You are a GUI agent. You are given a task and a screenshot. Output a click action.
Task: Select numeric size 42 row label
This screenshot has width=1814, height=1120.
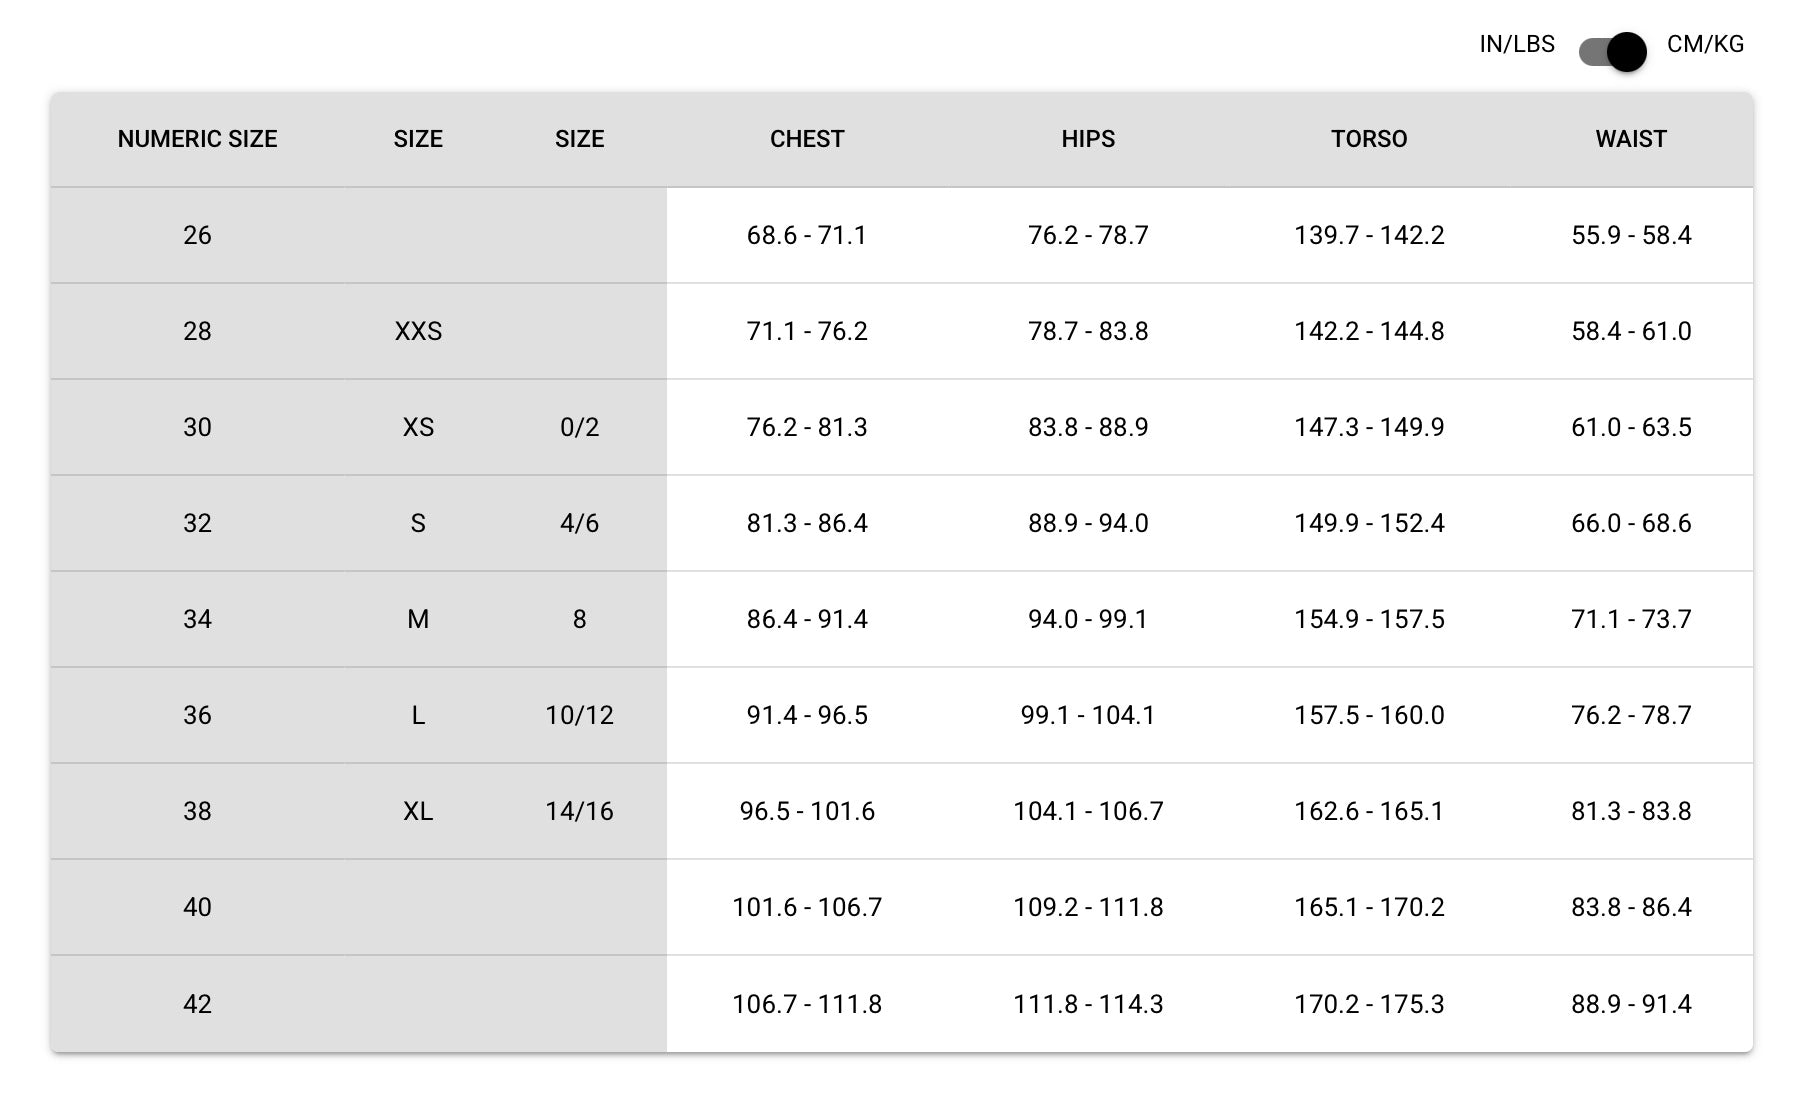197,1003
